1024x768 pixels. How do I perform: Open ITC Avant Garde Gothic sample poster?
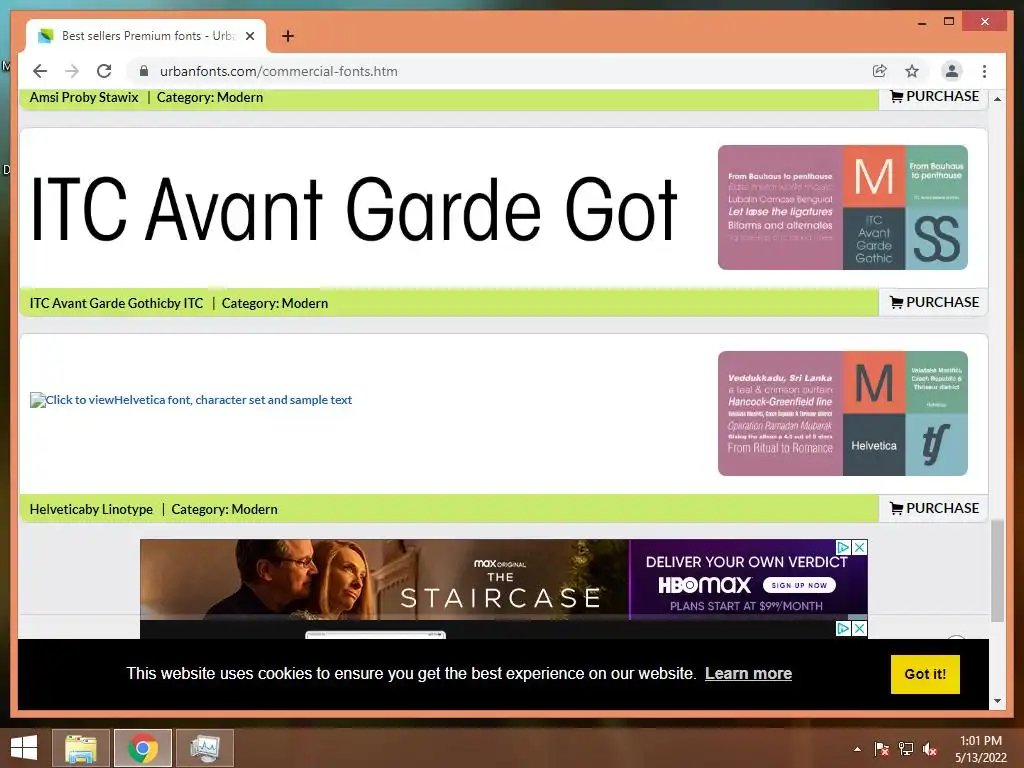(842, 208)
